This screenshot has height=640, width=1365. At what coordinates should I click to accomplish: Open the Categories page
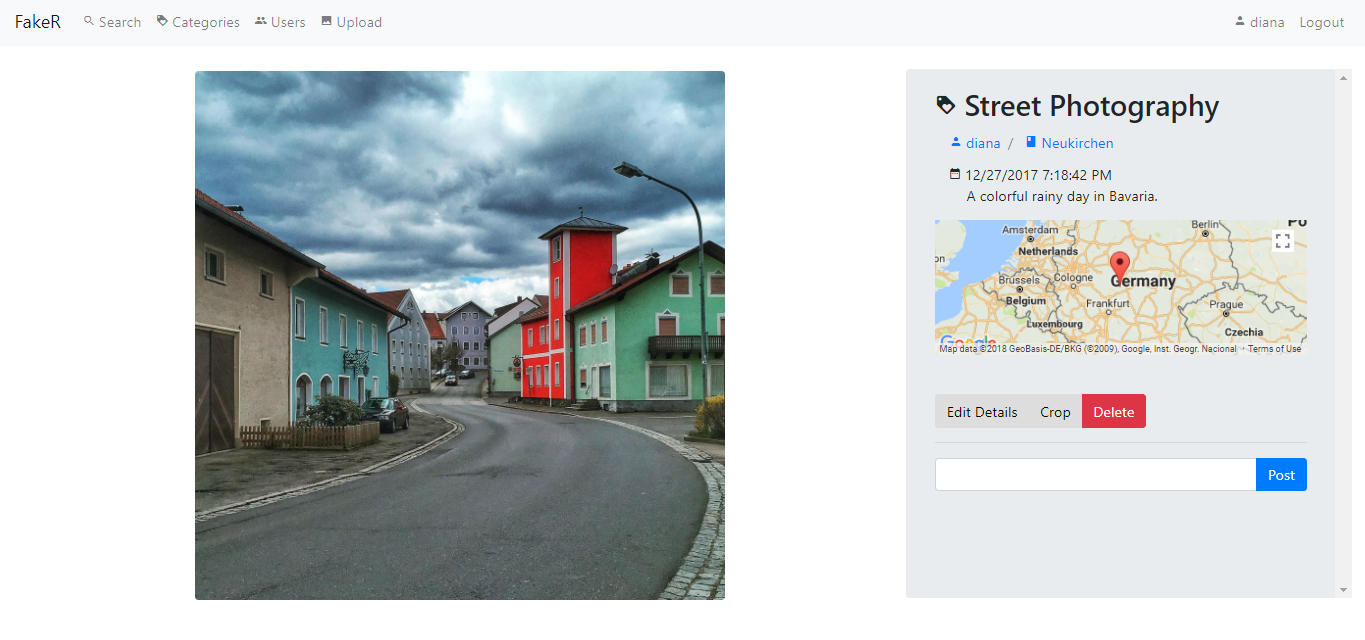(x=198, y=22)
